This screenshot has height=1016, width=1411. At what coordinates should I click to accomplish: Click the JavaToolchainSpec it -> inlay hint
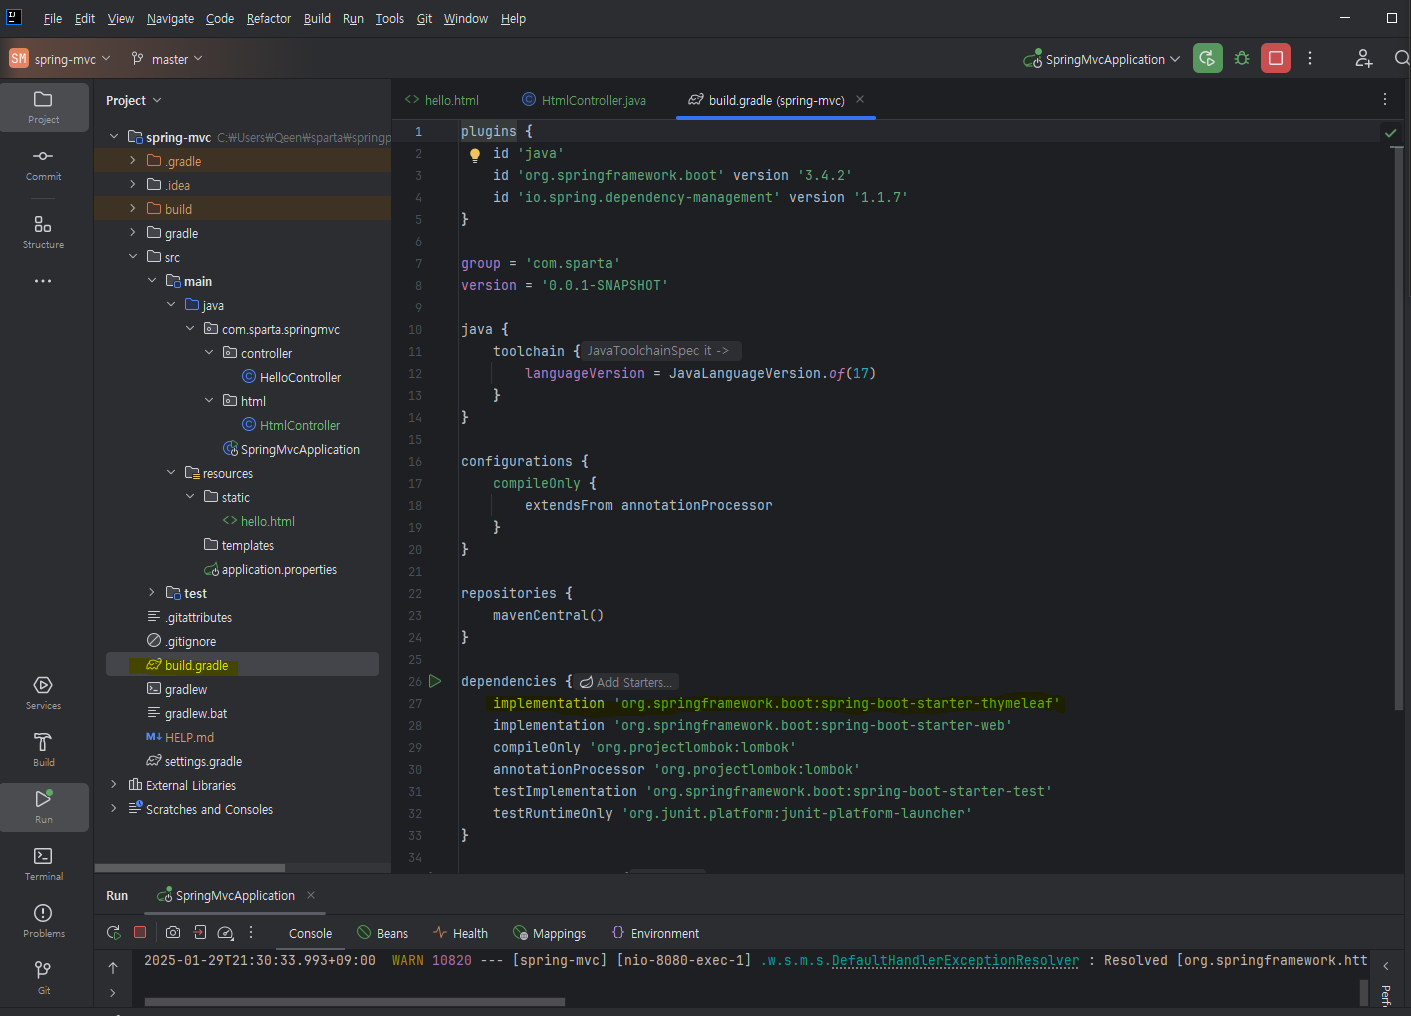pyautogui.click(x=662, y=351)
